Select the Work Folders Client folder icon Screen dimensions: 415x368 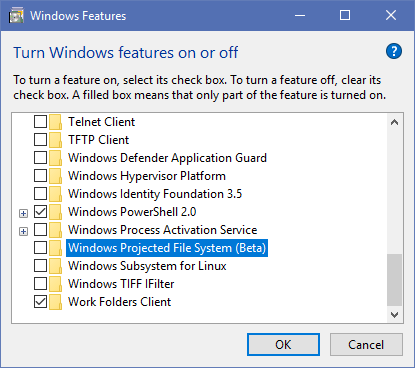55,302
